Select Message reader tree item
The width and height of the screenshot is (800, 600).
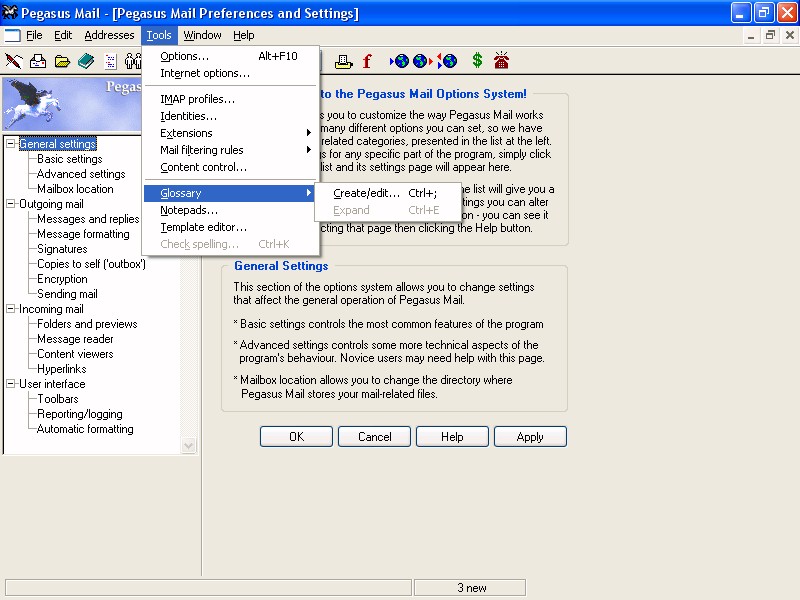(76, 339)
